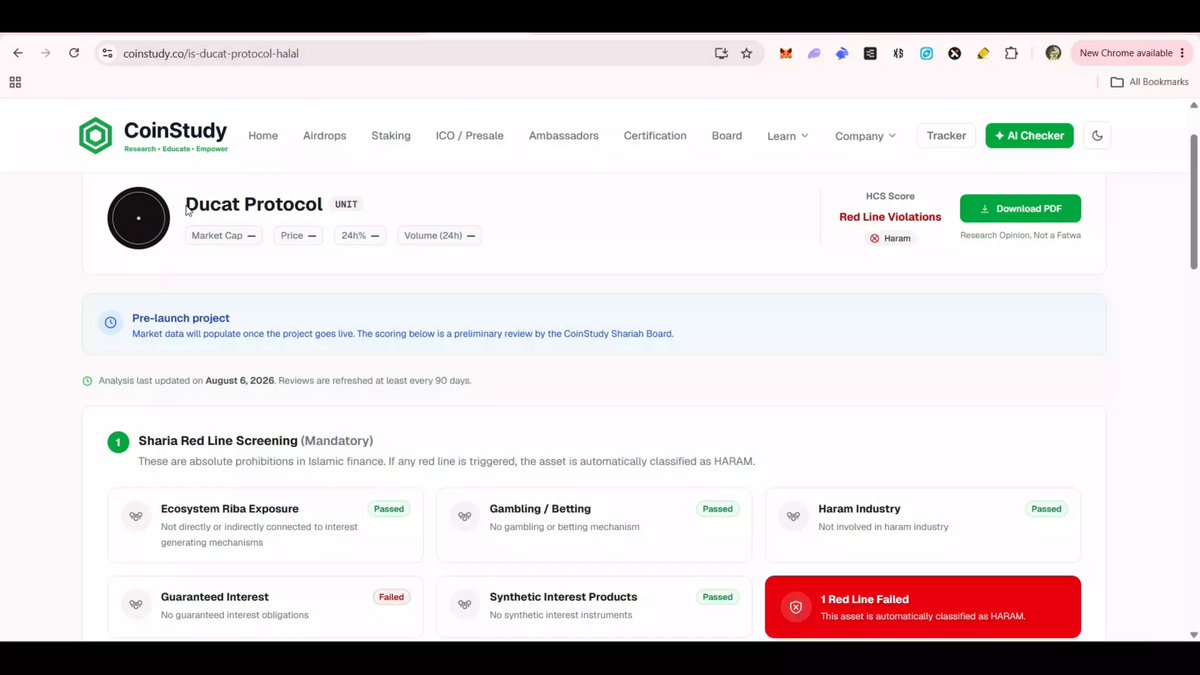Click the CoinStudy hexagon logo
1200x675 pixels.
pos(96,135)
